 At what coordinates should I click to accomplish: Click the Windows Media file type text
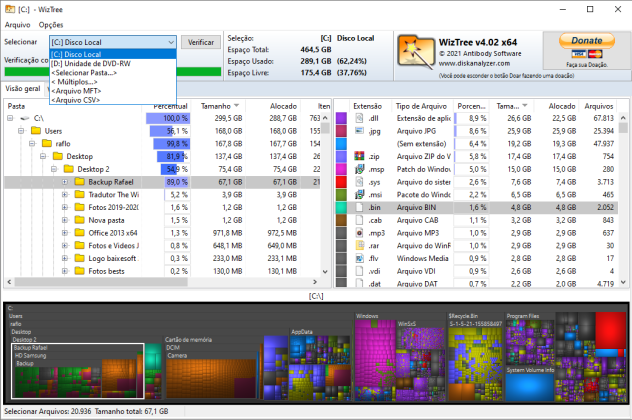422,258
